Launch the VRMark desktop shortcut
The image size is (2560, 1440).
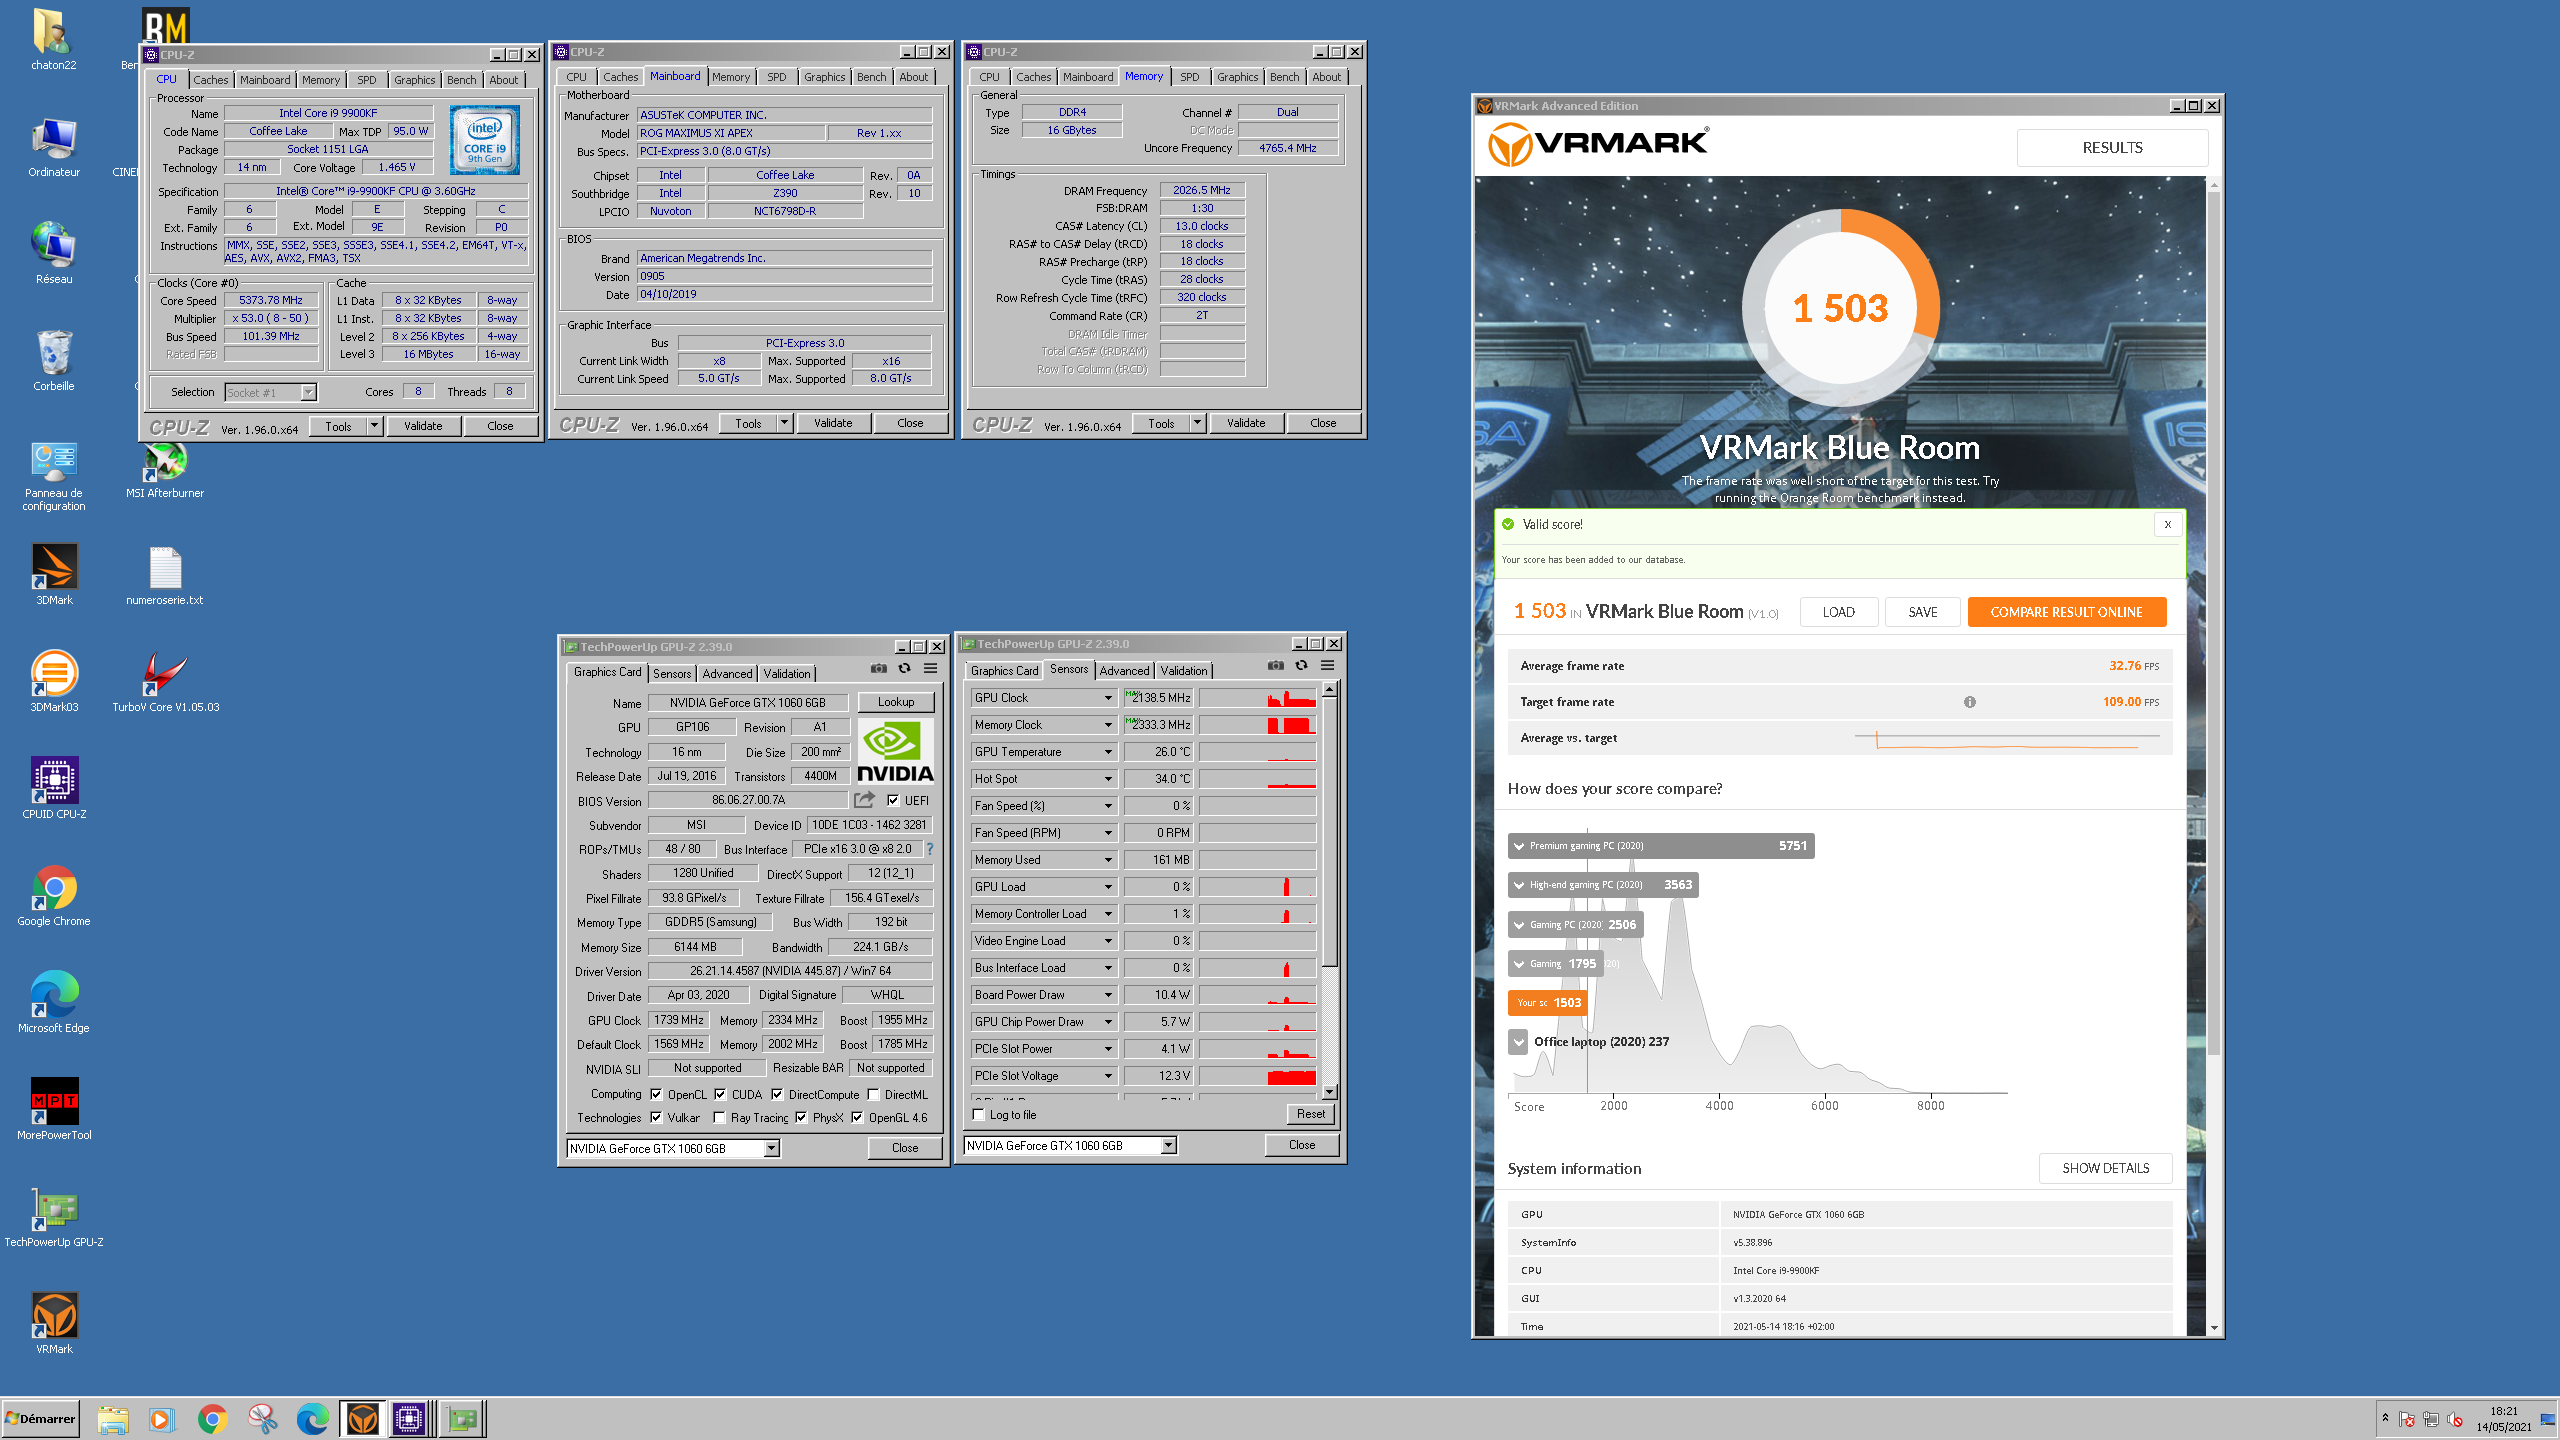coord(54,1324)
